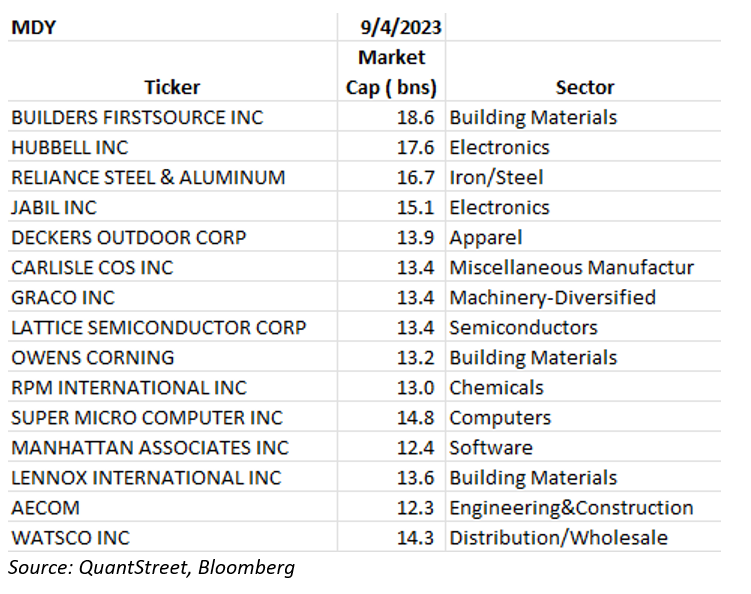The height and width of the screenshot is (594, 751).
Task: Click the Sector column header
Action: (584, 87)
